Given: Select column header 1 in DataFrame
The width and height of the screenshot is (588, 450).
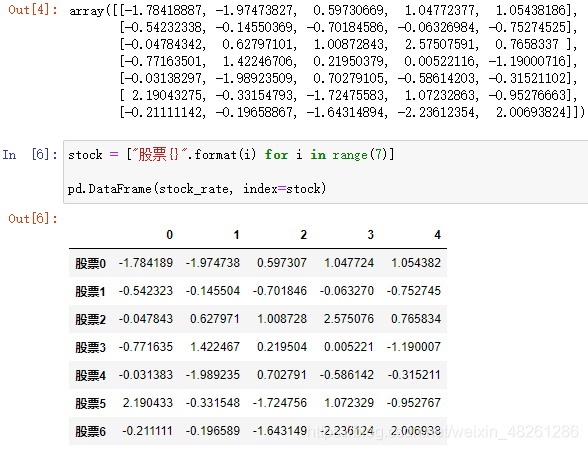Looking at the screenshot, I should (236, 235).
